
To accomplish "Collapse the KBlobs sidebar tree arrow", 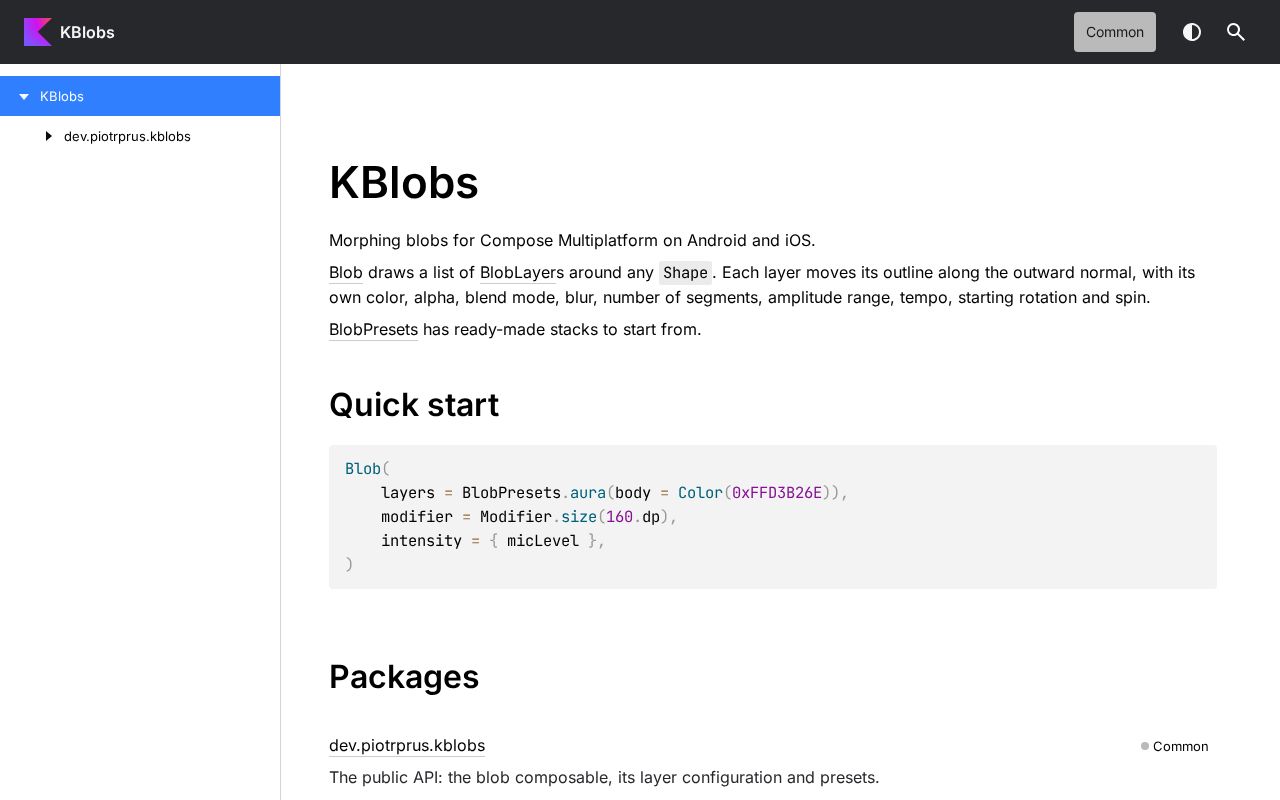I will (24, 96).
